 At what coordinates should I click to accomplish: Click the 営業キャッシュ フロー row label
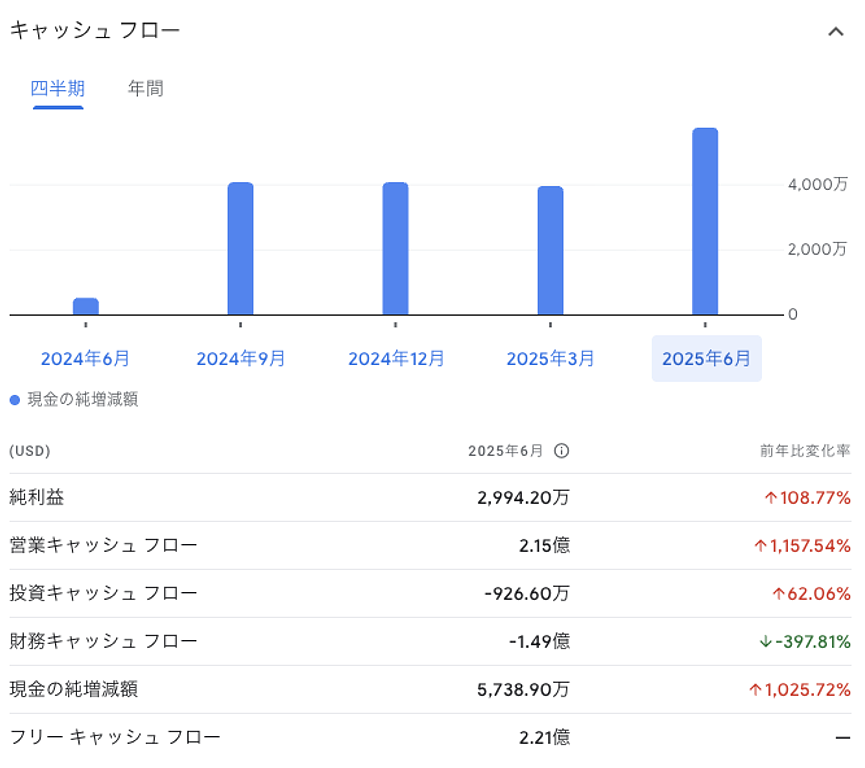103,546
